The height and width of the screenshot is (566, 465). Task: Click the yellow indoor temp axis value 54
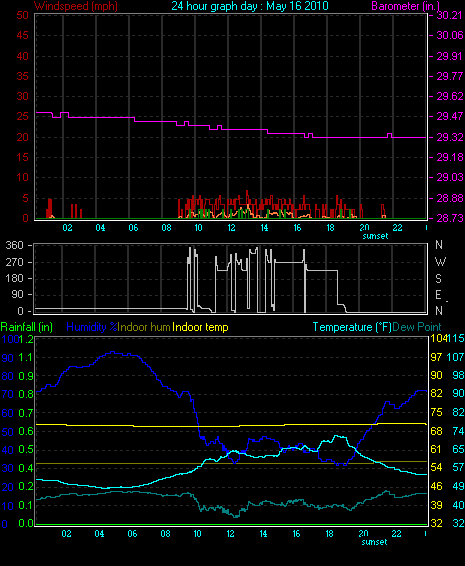click(x=436, y=467)
